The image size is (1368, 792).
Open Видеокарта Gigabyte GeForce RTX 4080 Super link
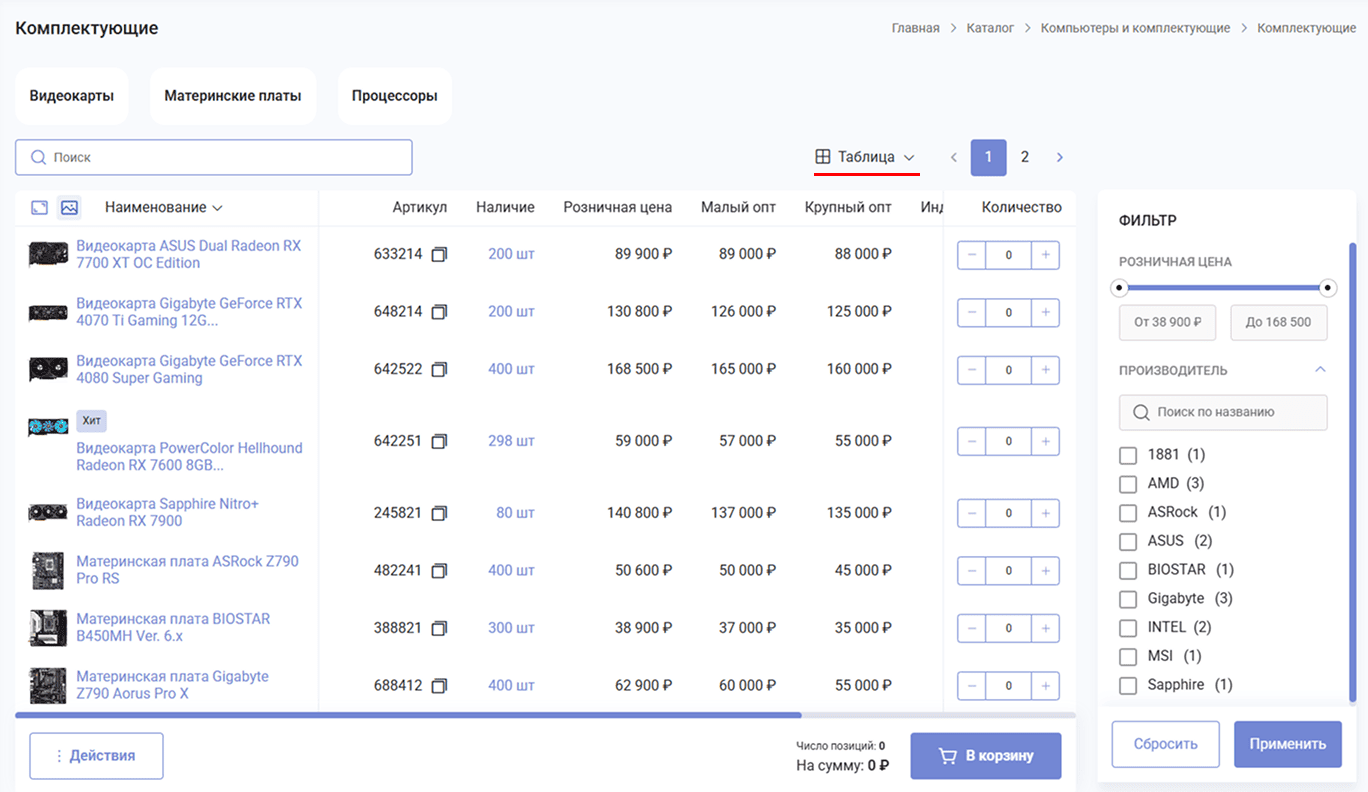(x=189, y=369)
